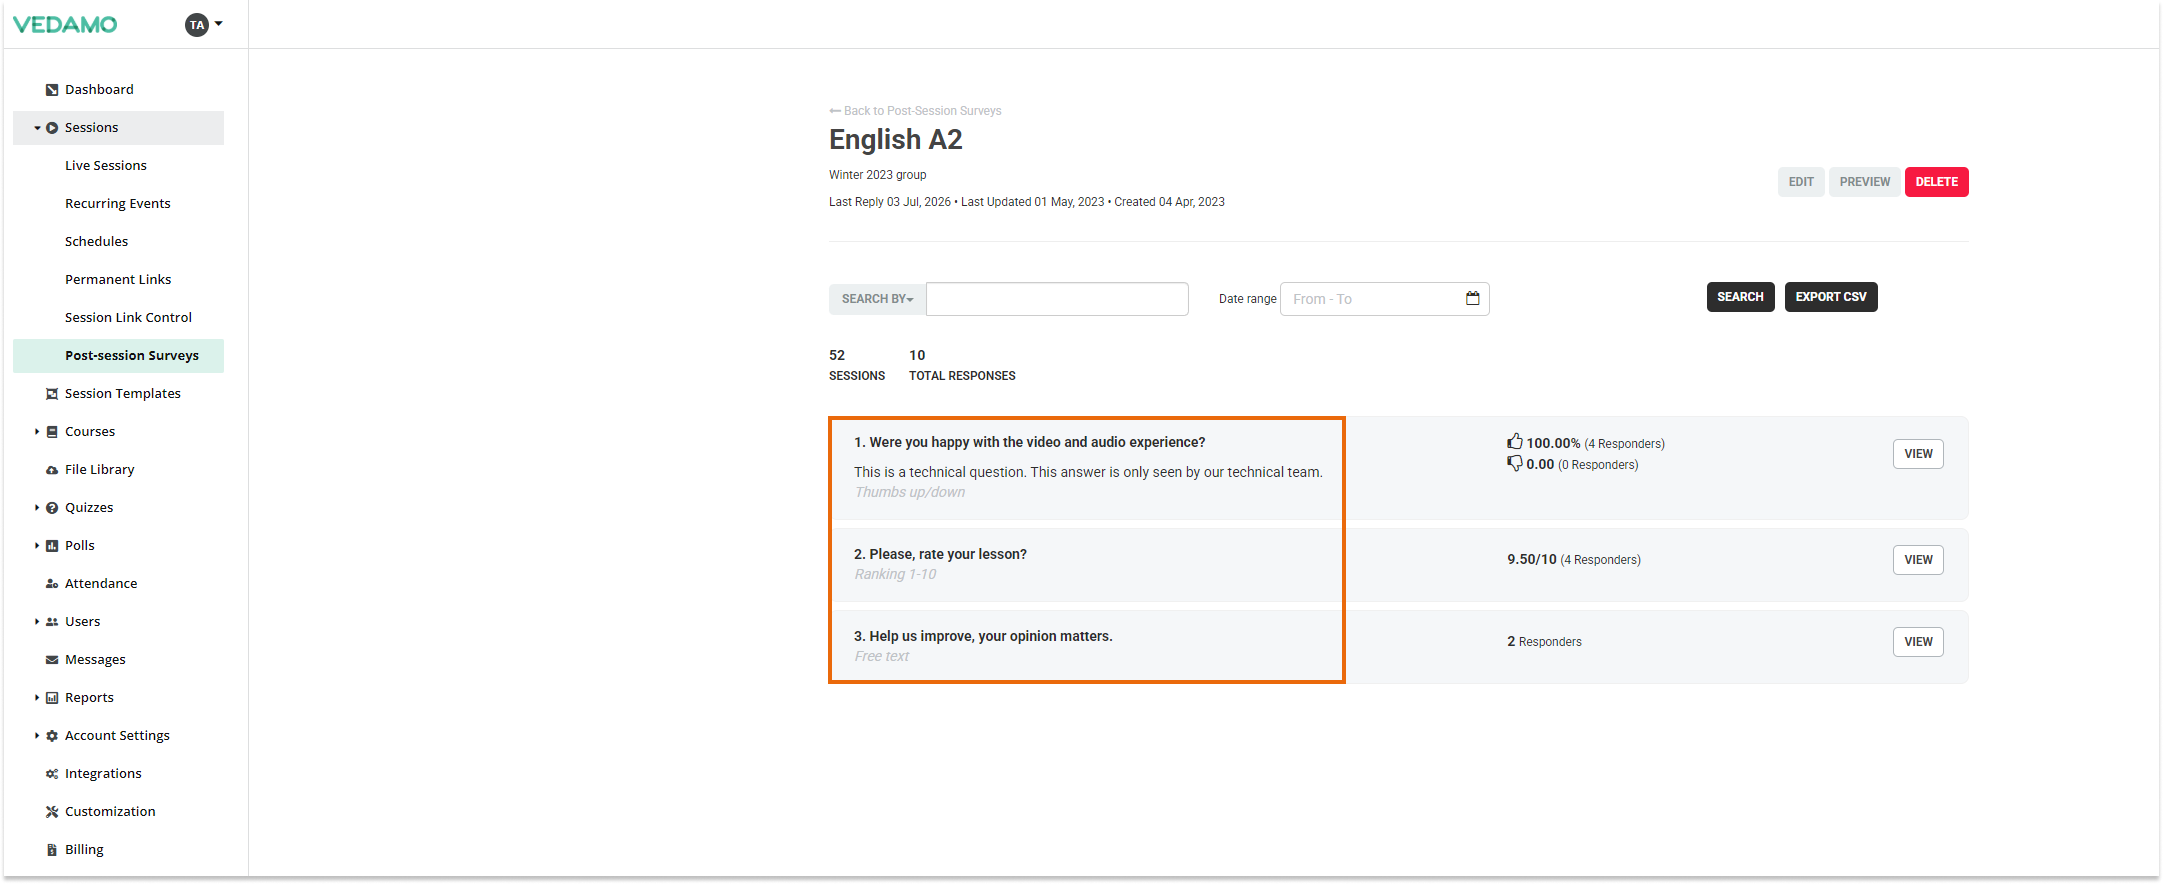Collapse the Sessions tree section
The height and width of the screenshot is (884, 2163).
37,128
